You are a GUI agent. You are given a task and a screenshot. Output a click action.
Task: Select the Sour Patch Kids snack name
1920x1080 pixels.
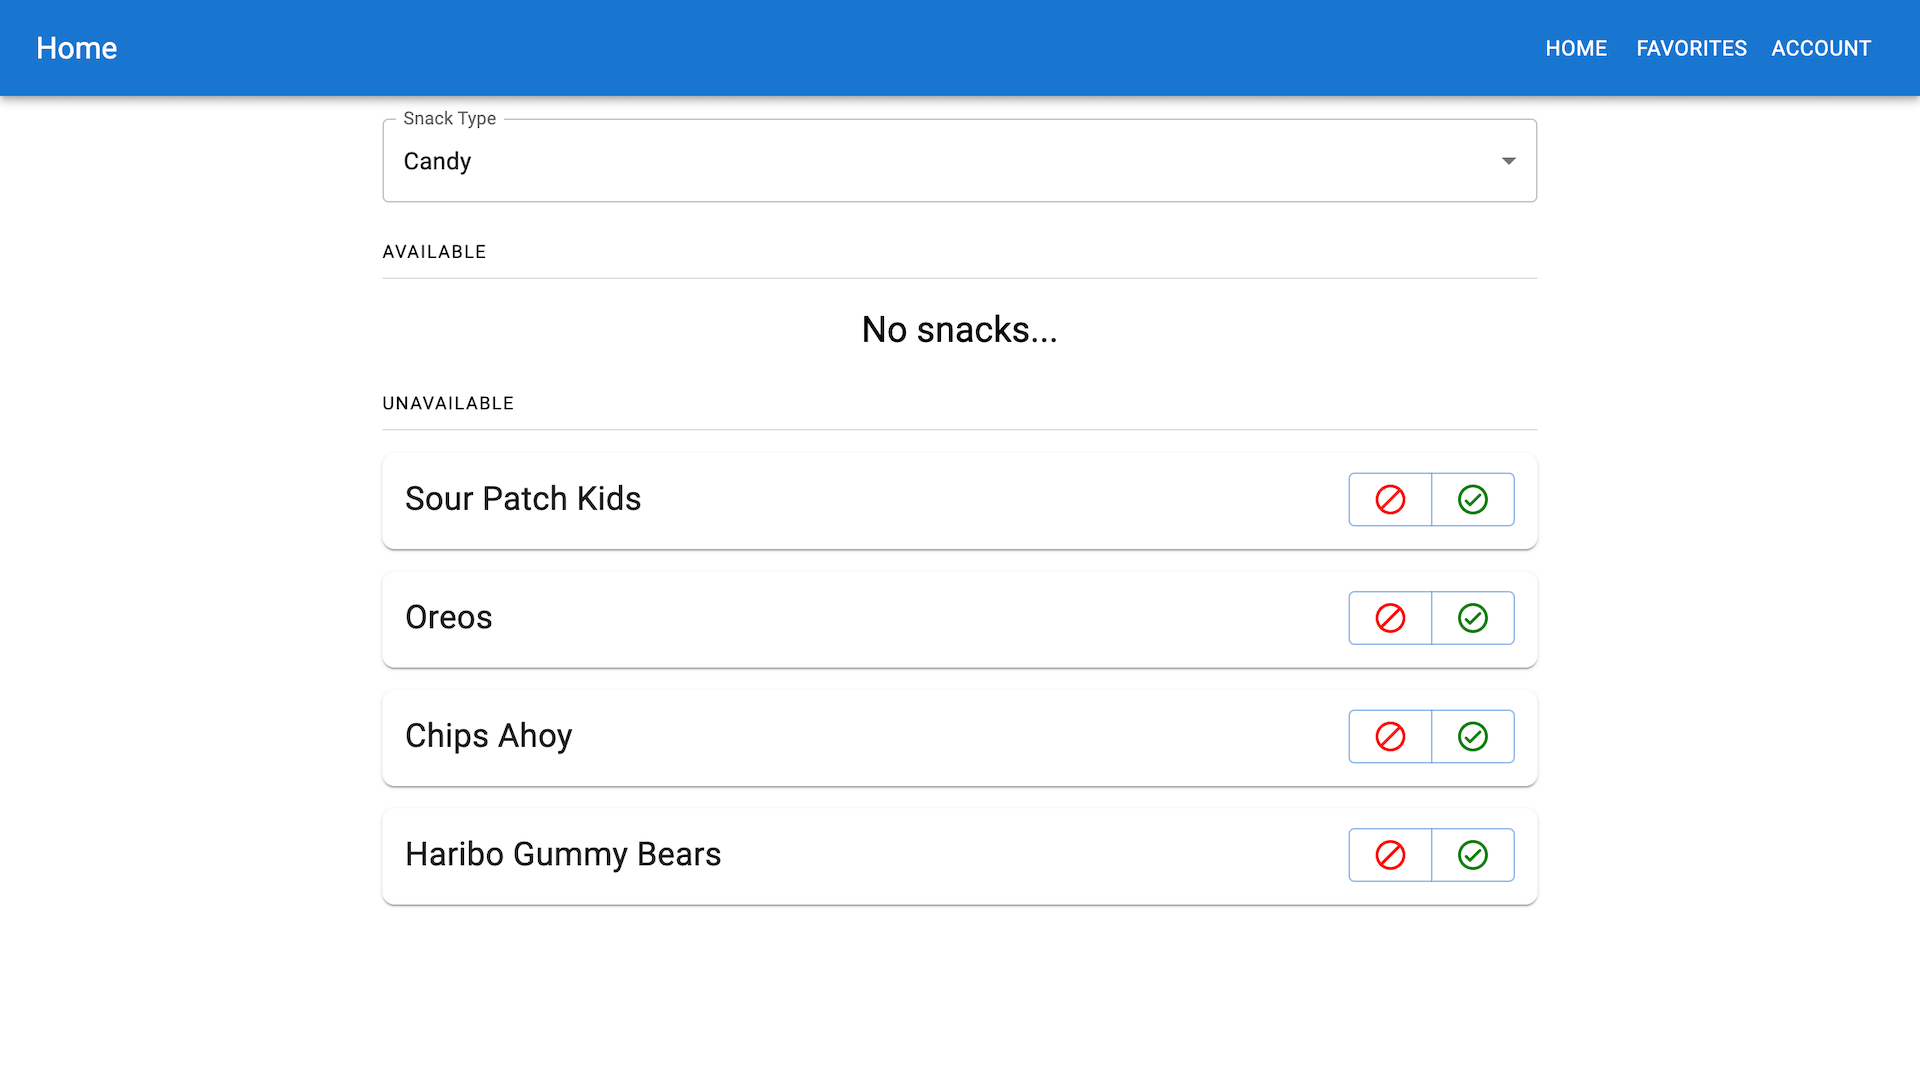[523, 499]
